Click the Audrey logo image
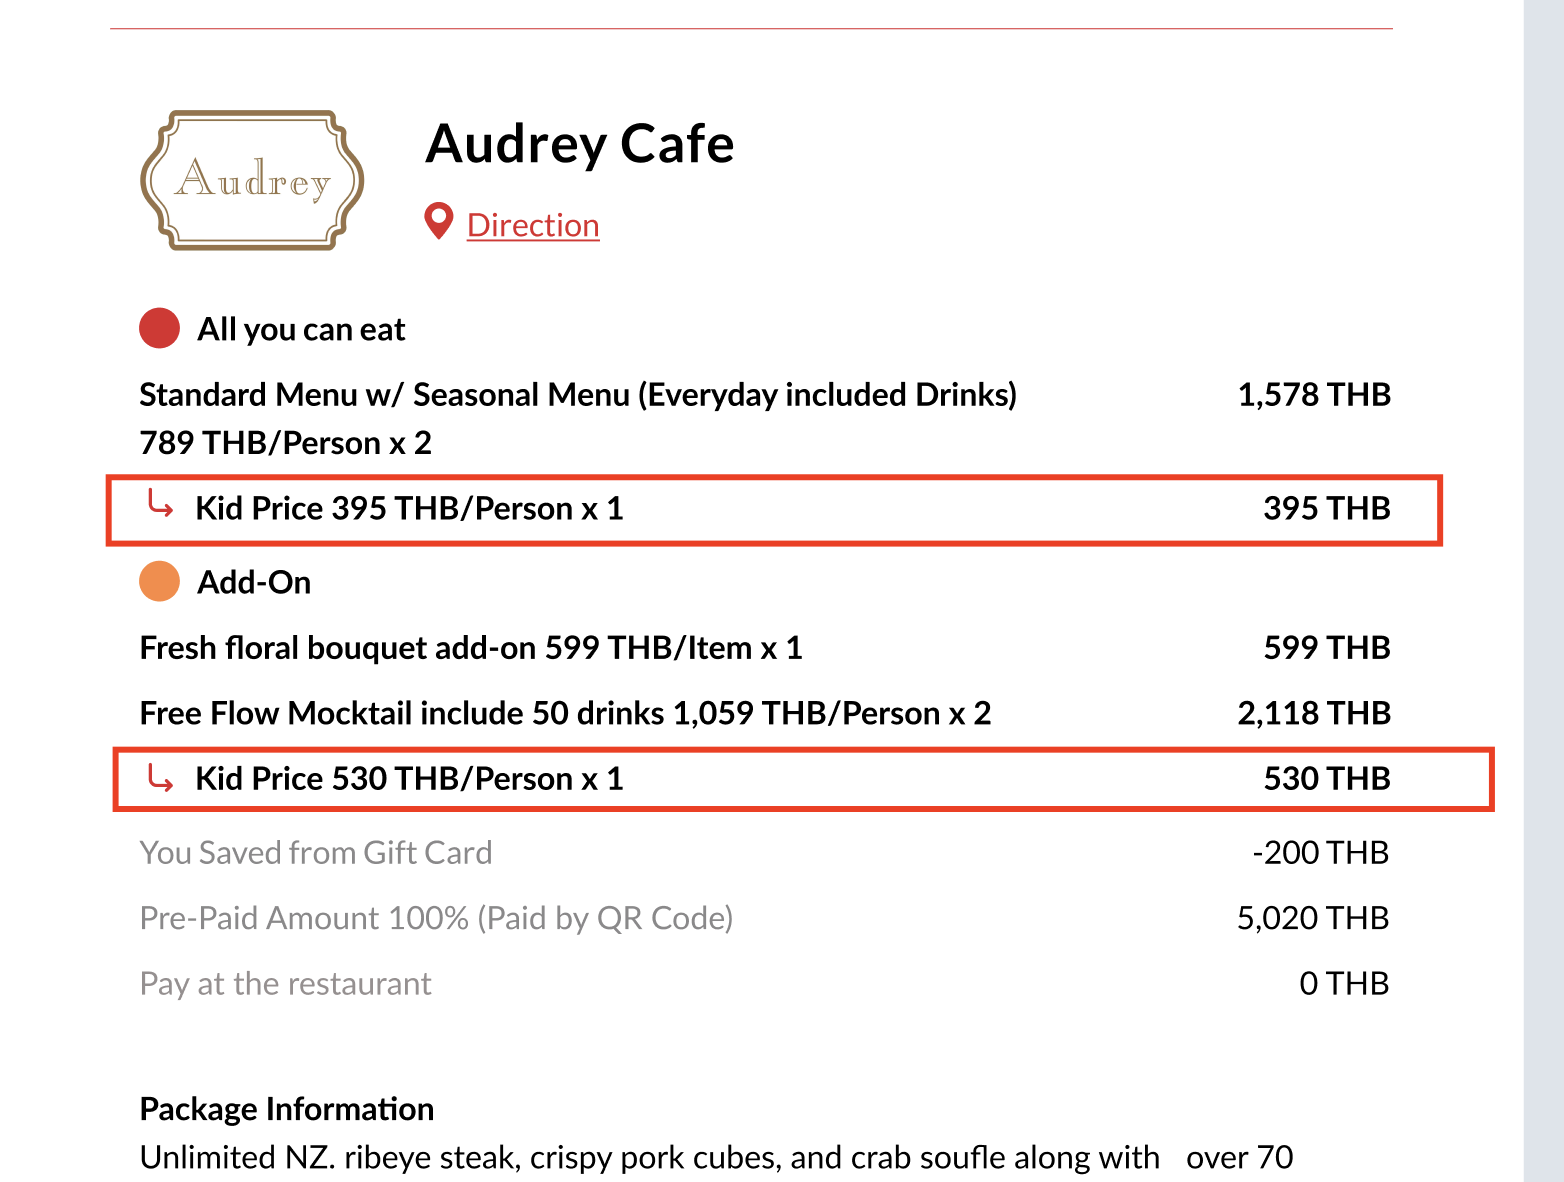 (253, 180)
